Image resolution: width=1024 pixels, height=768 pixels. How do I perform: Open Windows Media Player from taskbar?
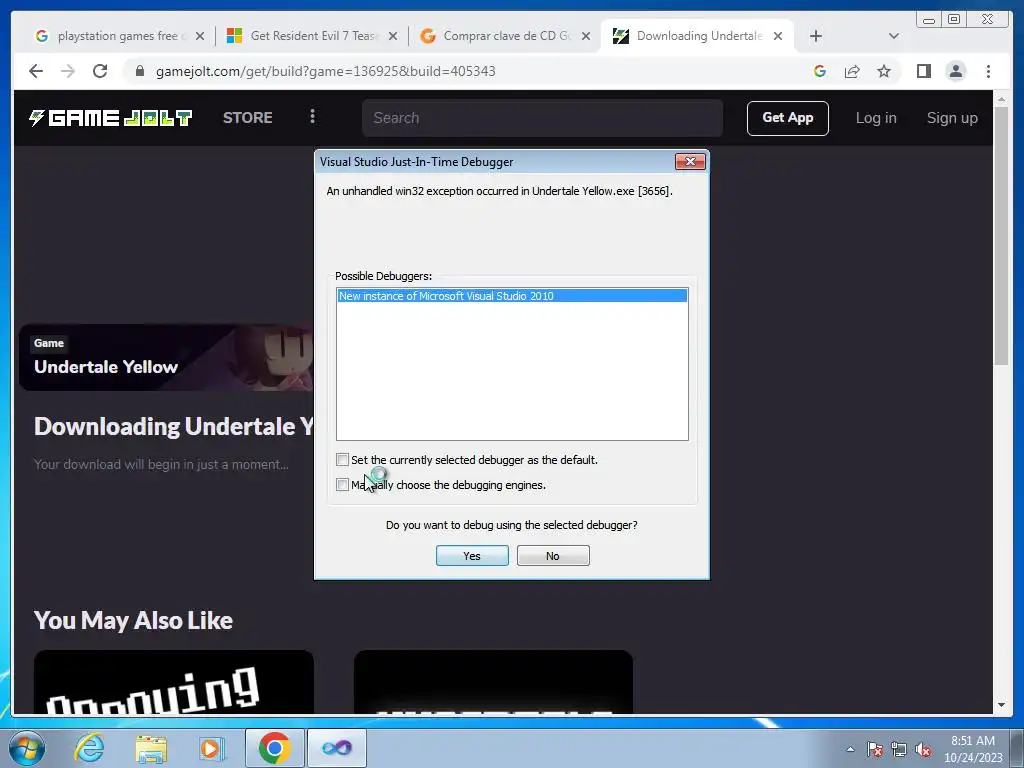tap(211, 748)
